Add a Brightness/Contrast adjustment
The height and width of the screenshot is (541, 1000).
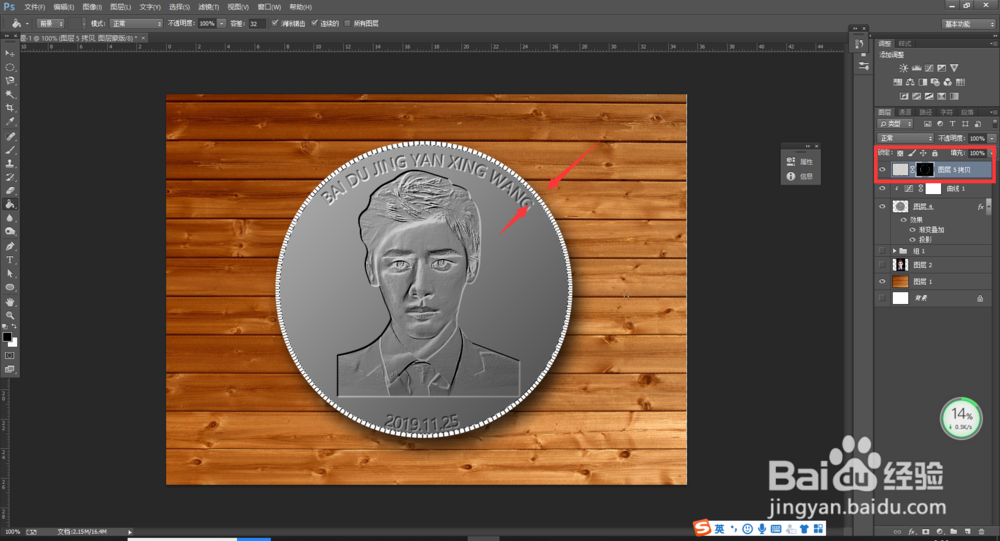(x=903, y=68)
